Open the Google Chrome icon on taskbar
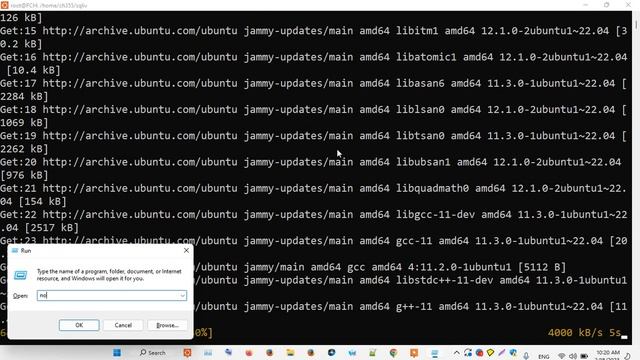Image resolution: width=640 pixels, height=360 pixels. [x=393, y=353]
